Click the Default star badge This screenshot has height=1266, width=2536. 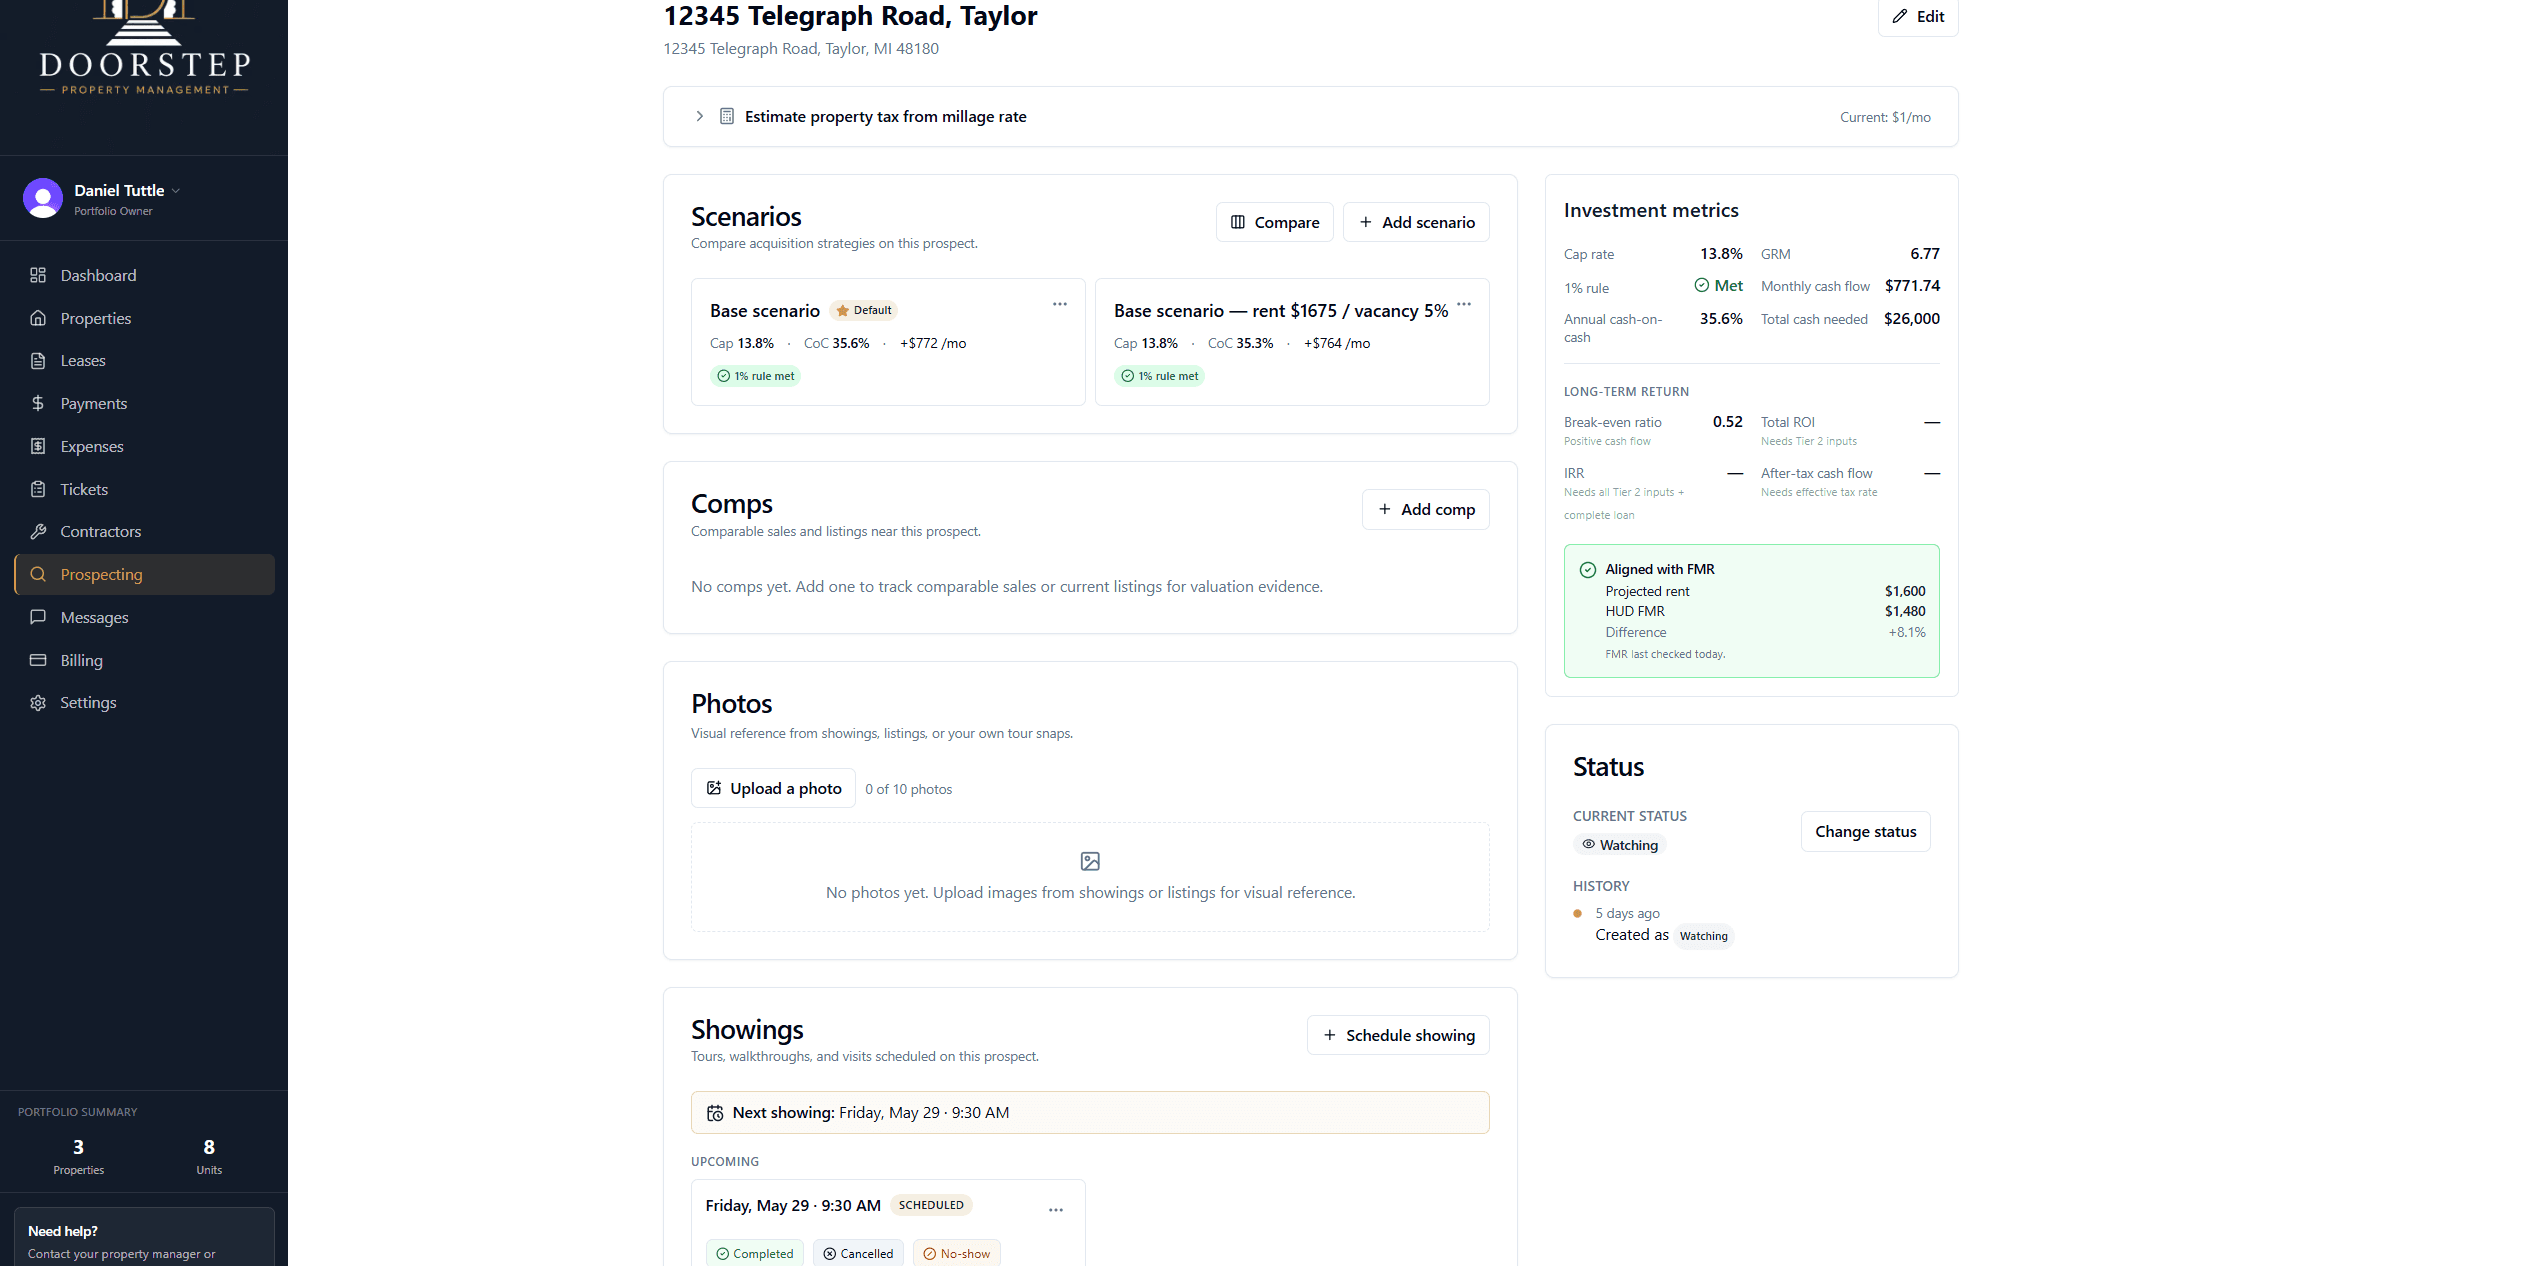(864, 310)
